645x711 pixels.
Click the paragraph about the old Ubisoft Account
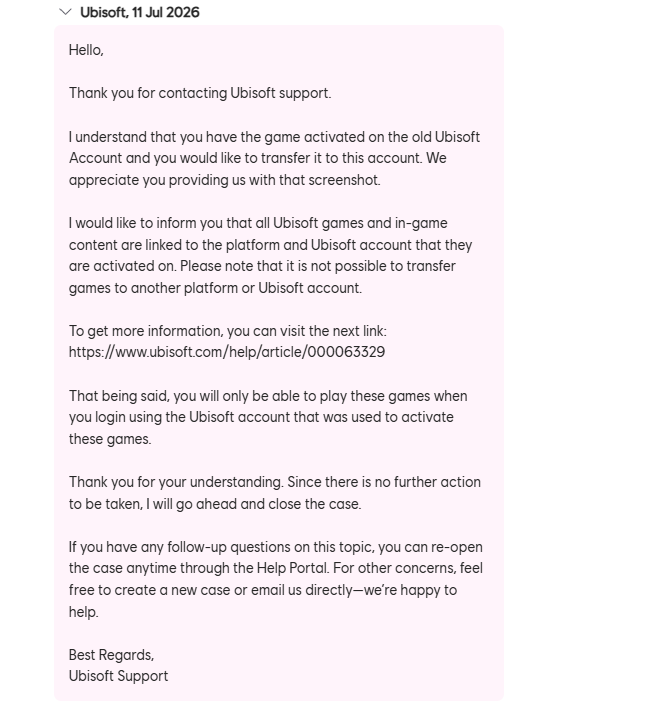click(274, 158)
